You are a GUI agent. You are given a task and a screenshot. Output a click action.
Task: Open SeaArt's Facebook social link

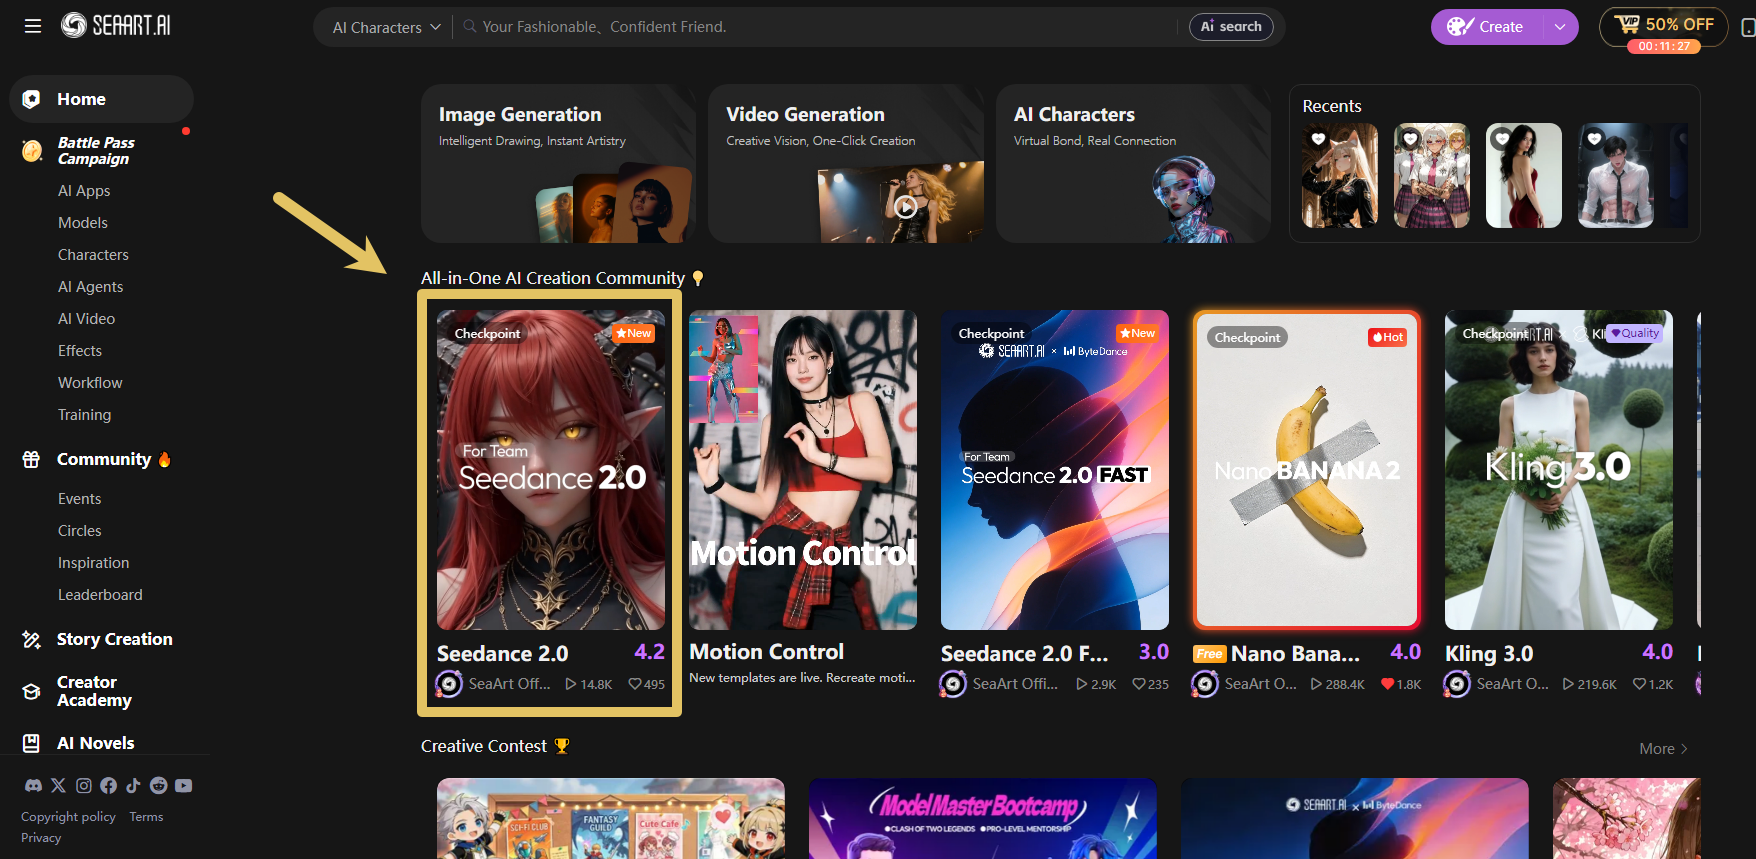[108, 786]
